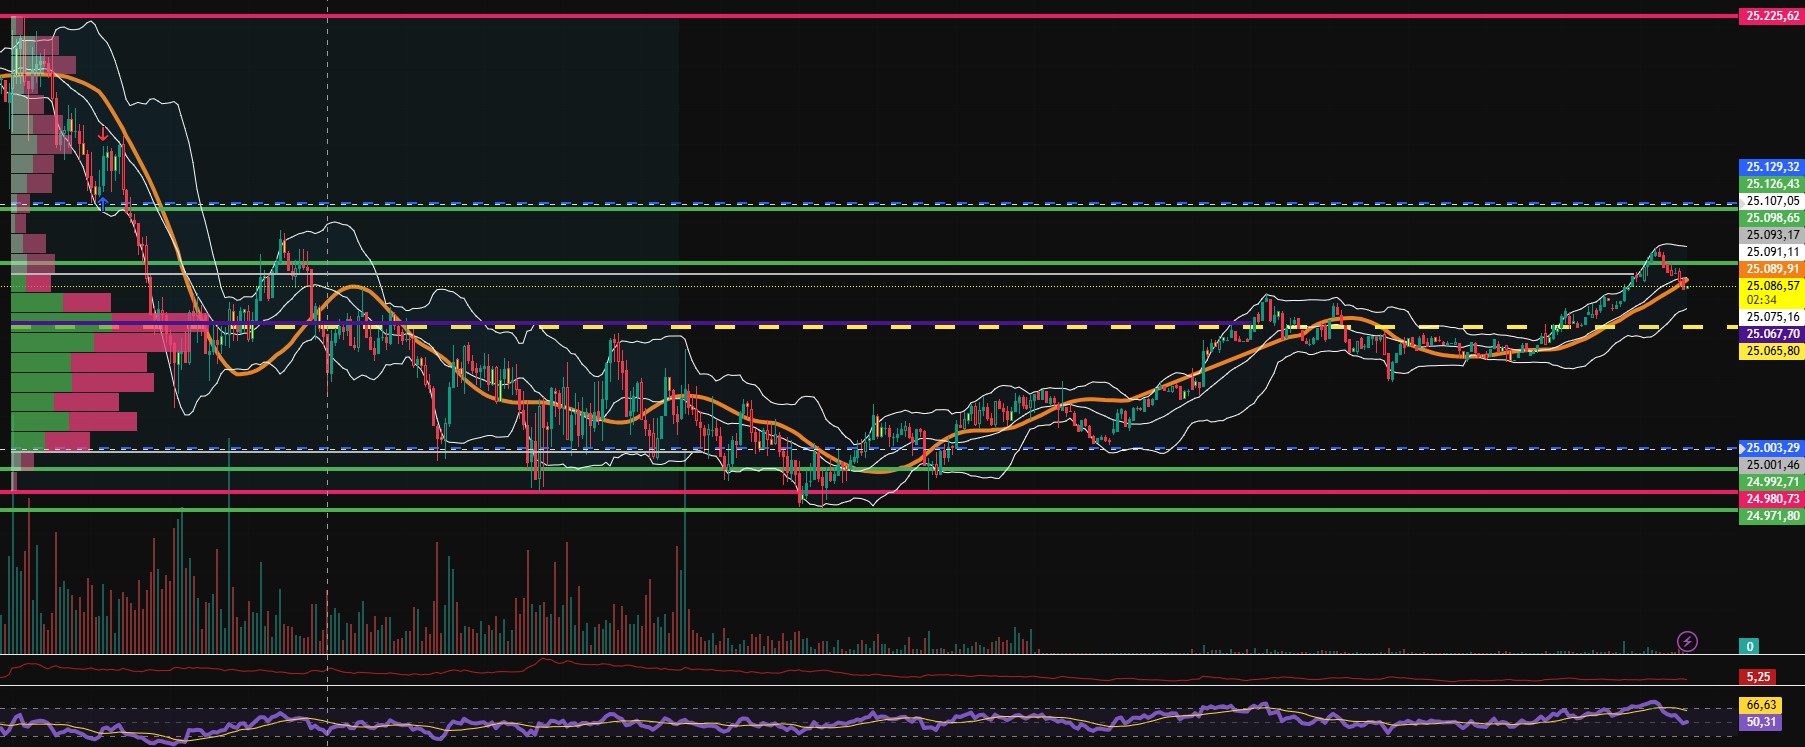Select the purple 50,31 RSI value label
The image size is (1805, 747).
1761,721
